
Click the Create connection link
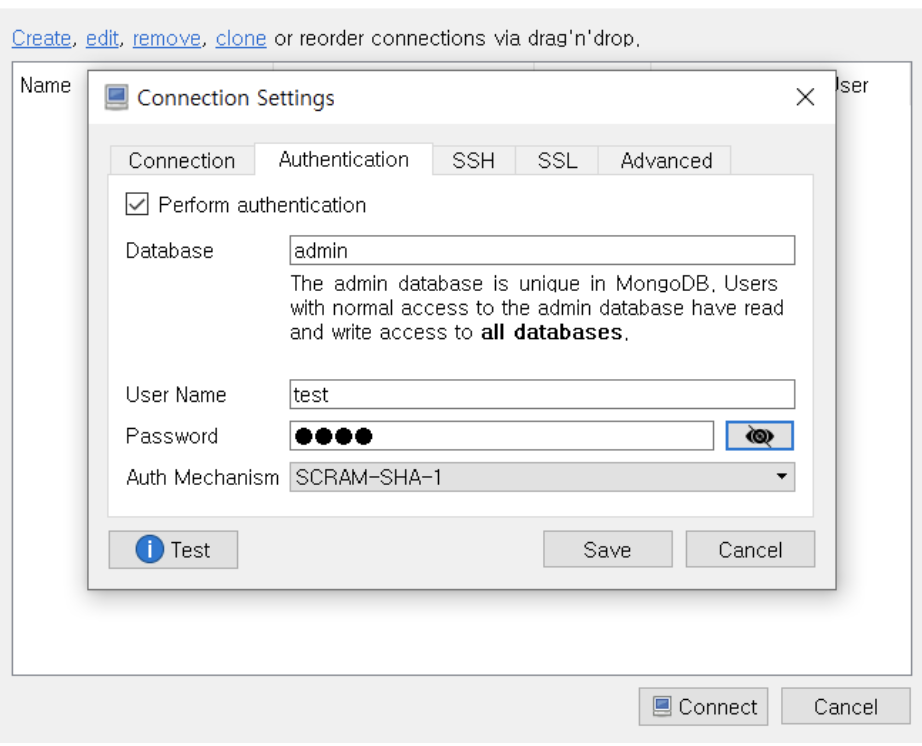[x=41, y=38]
